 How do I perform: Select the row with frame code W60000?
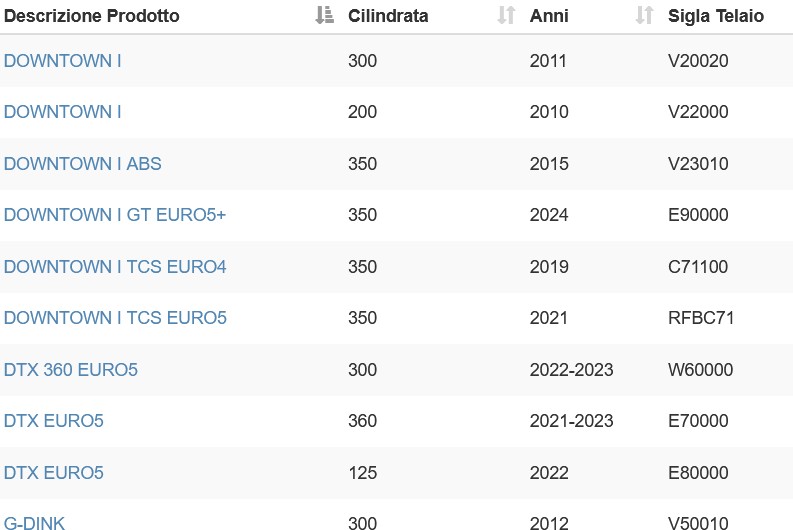[x=396, y=370]
